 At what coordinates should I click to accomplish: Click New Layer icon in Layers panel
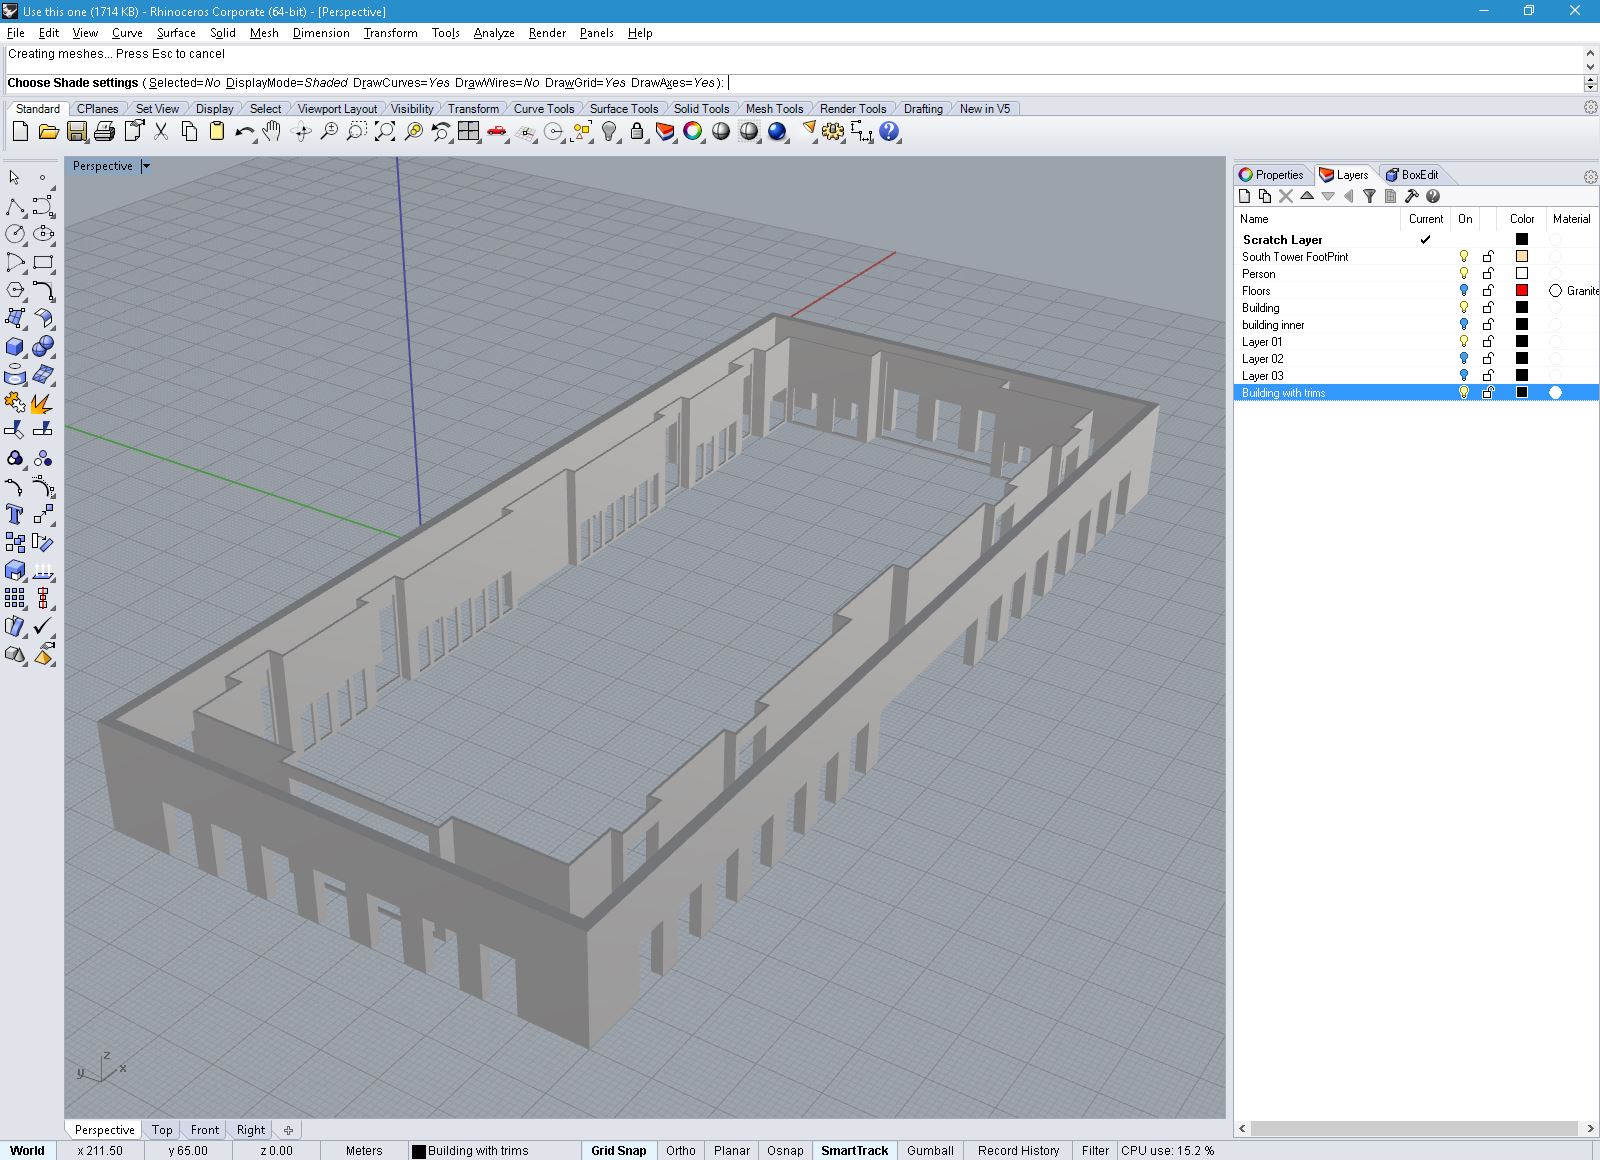1245,196
